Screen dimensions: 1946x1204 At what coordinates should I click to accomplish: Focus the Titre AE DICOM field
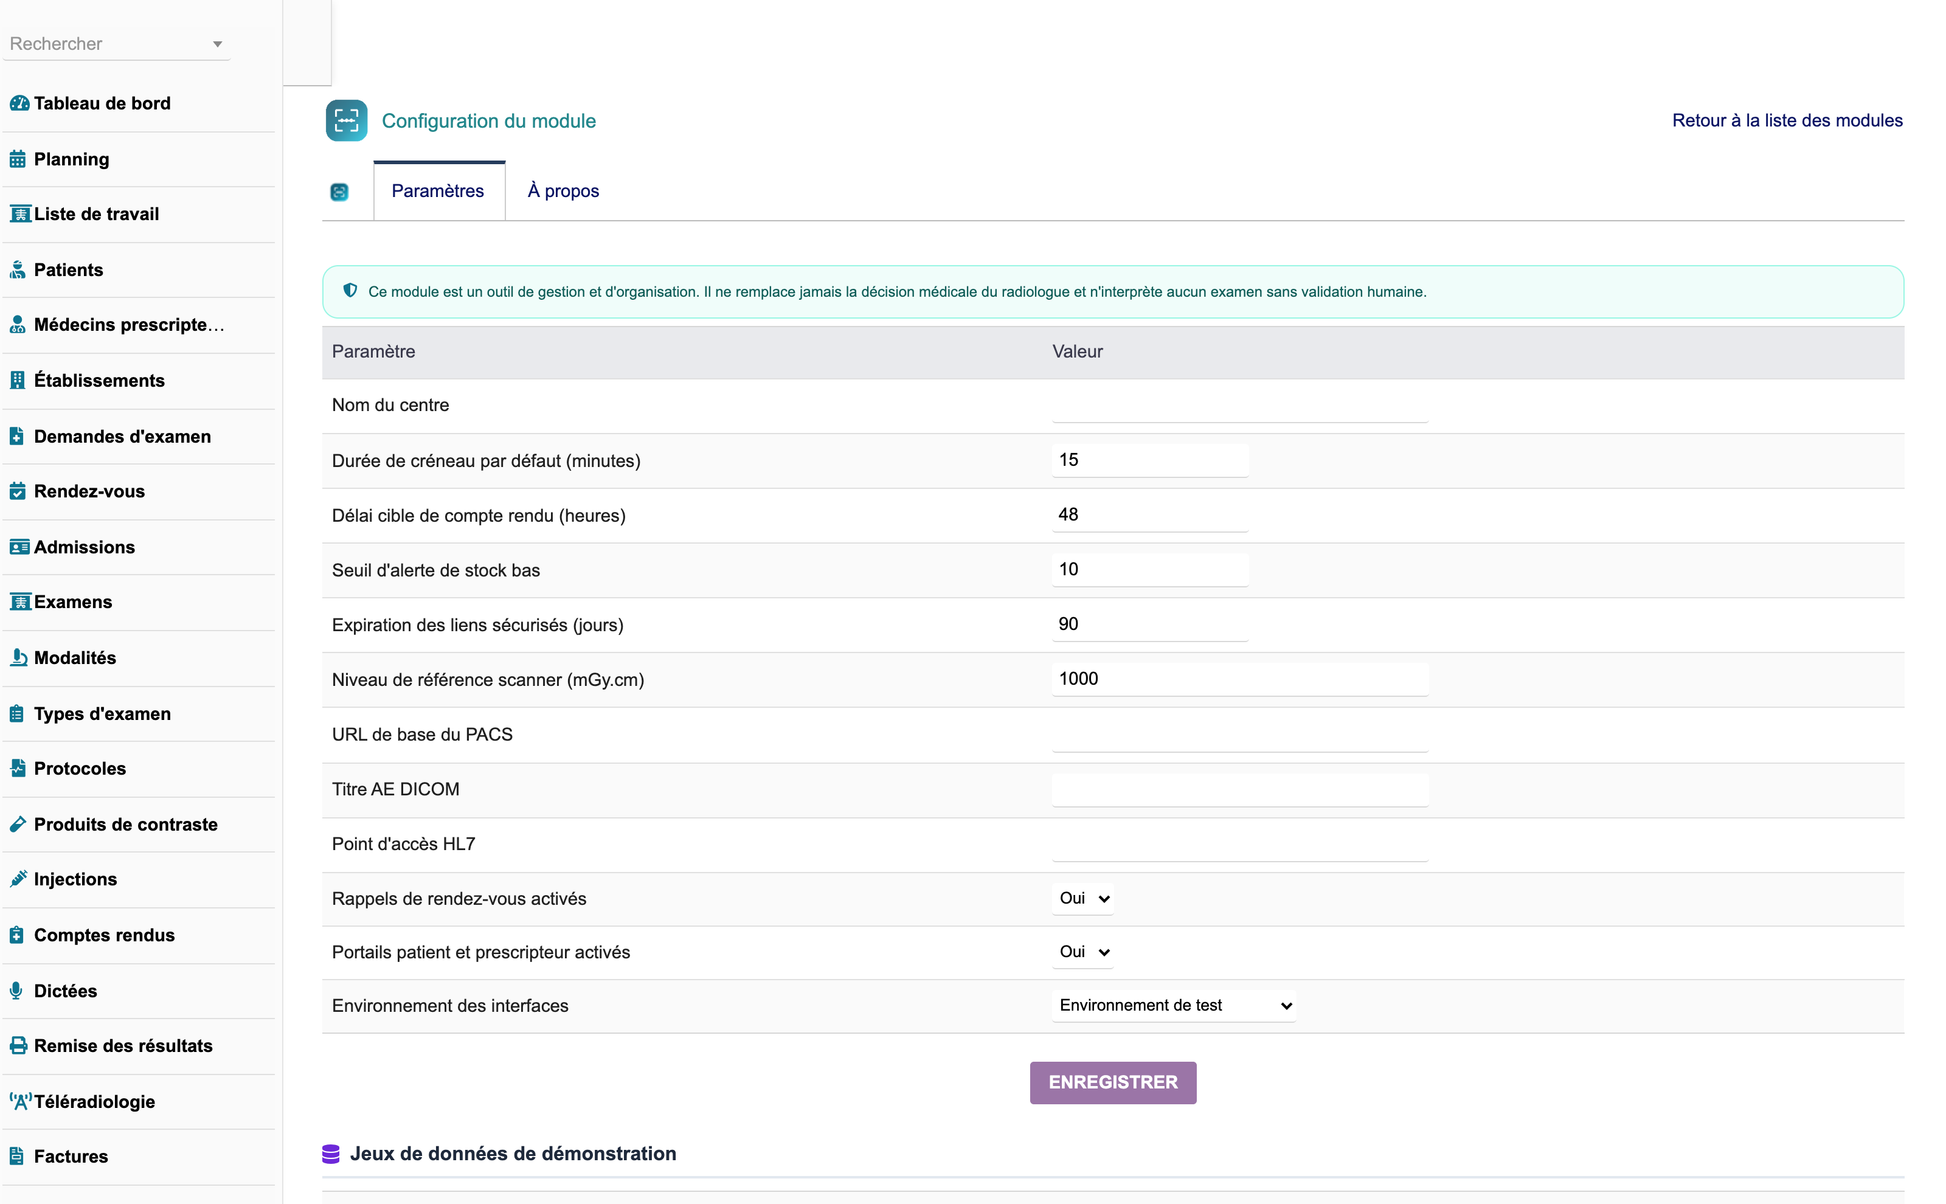click(x=1240, y=789)
